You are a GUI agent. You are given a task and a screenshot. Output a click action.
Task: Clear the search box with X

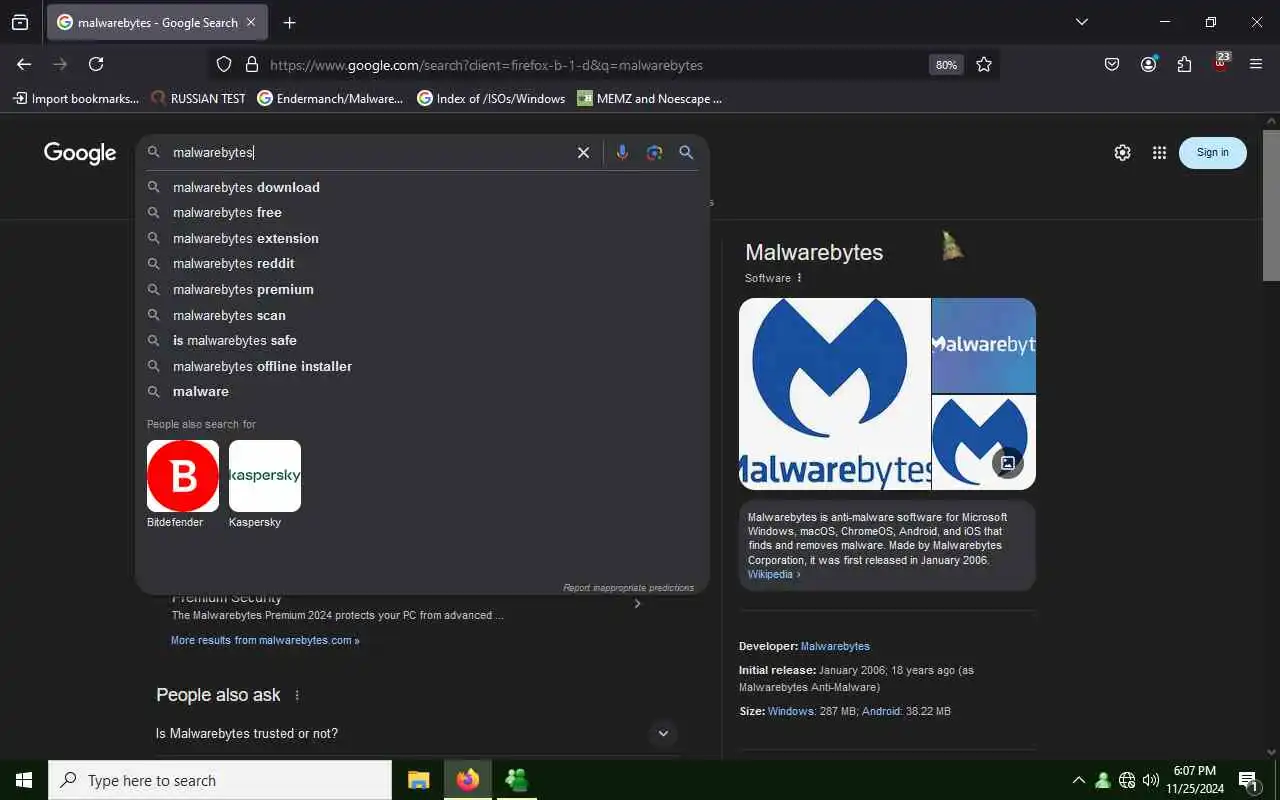pyautogui.click(x=583, y=152)
